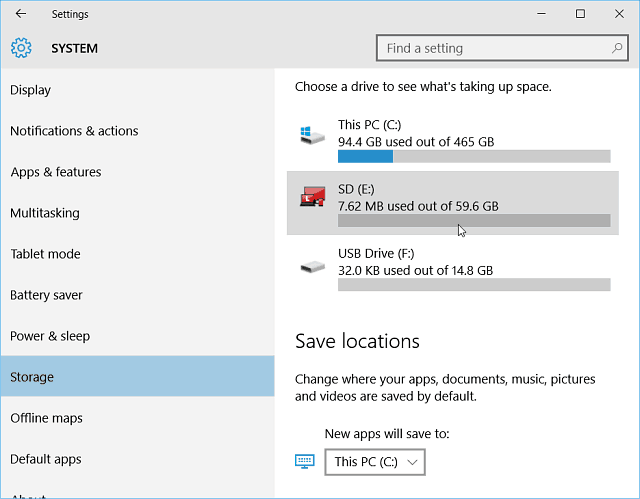Image resolution: width=640 pixels, height=499 pixels.
Task: Click the 7.62 MB used out of 59.6 GB text
Action: click(418, 206)
